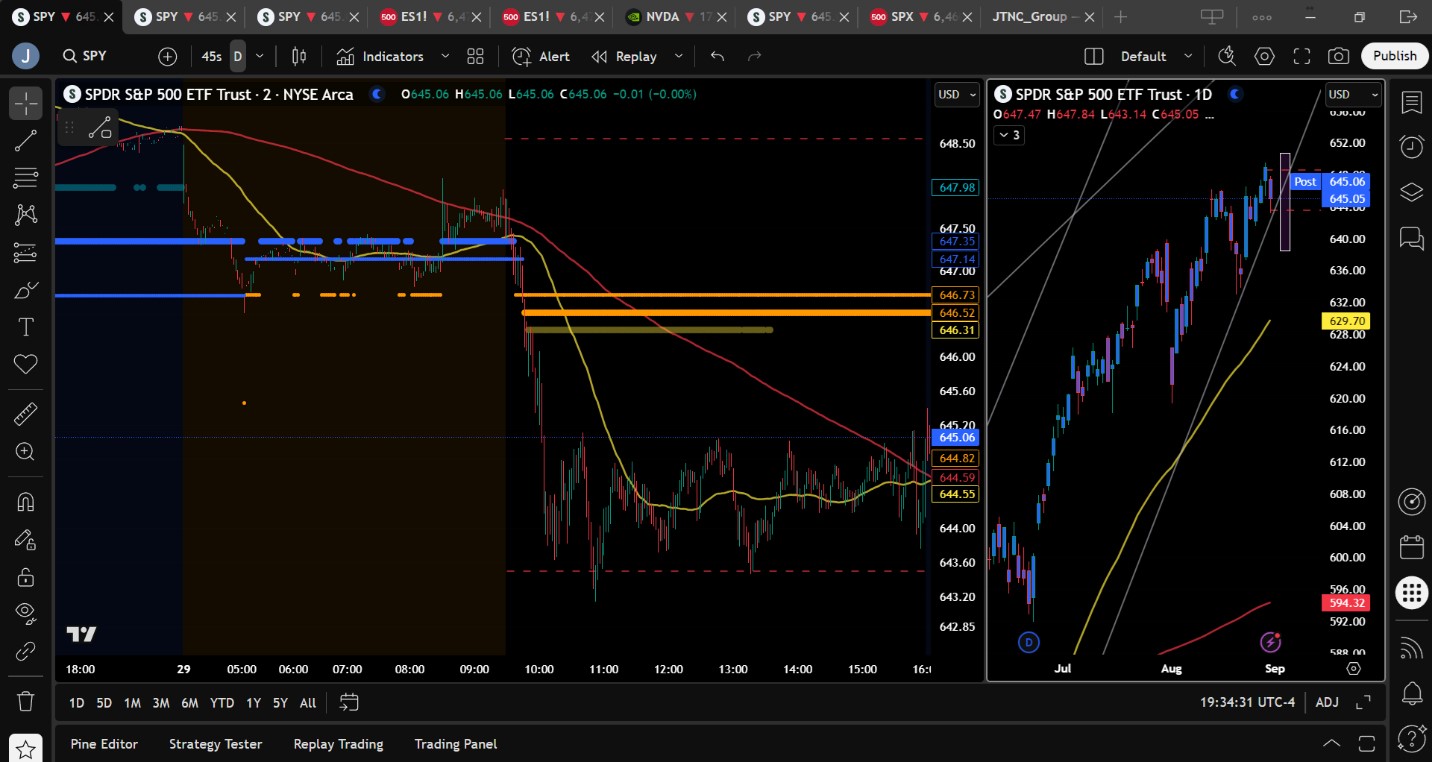This screenshot has height=762, width=1432.
Task: Toggle the link drawings sync icon
Action: coord(26,652)
